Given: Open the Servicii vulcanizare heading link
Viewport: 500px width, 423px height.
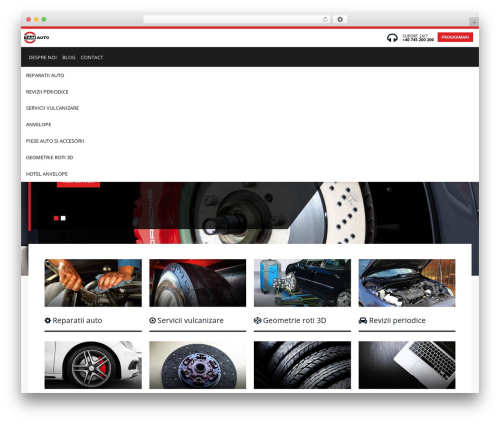Looking at the screenshot, I should point(190,320).
